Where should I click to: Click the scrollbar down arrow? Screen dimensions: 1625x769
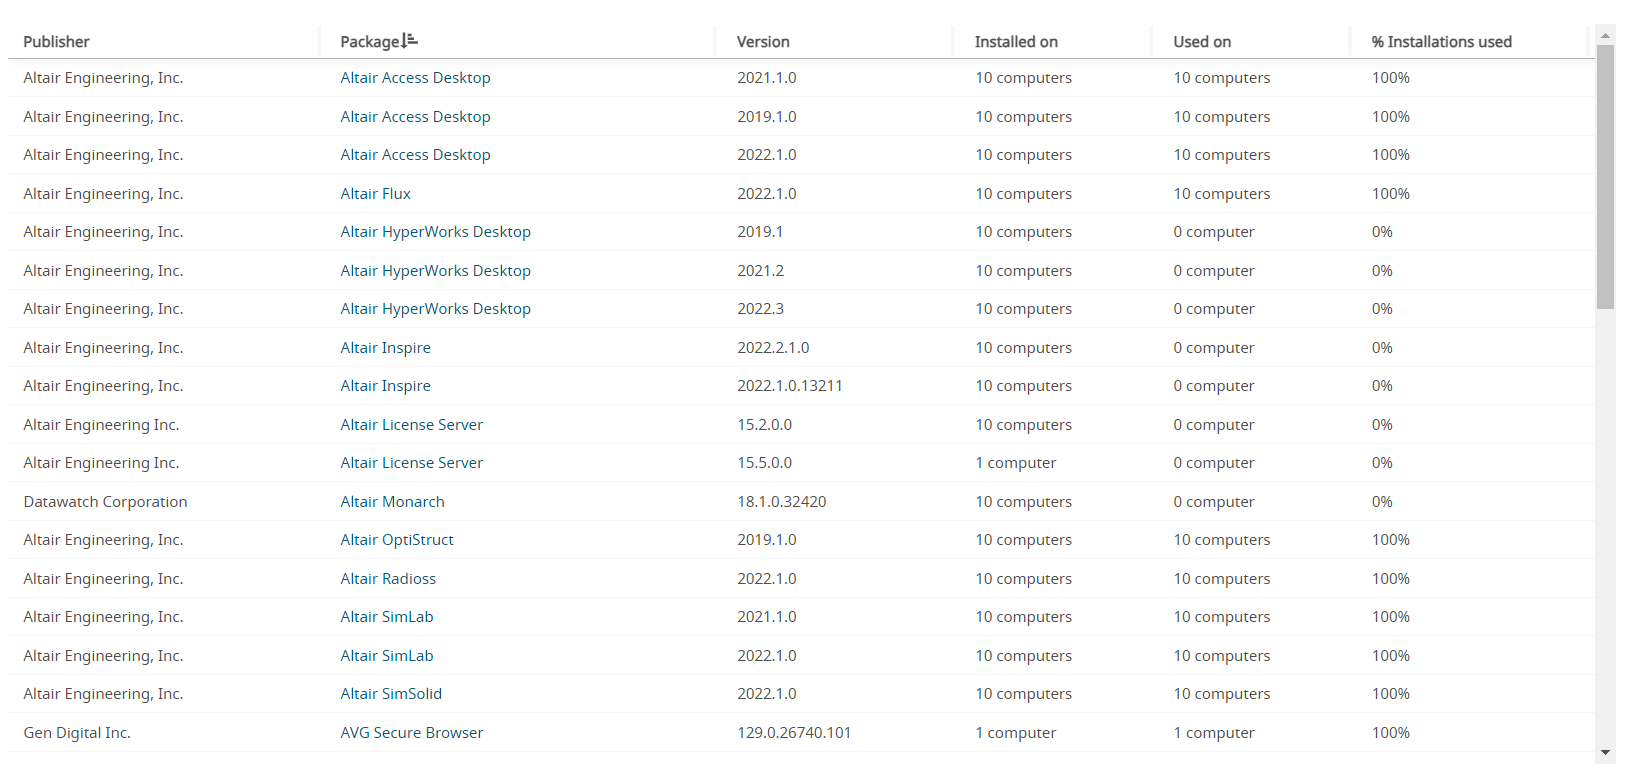1605,753
